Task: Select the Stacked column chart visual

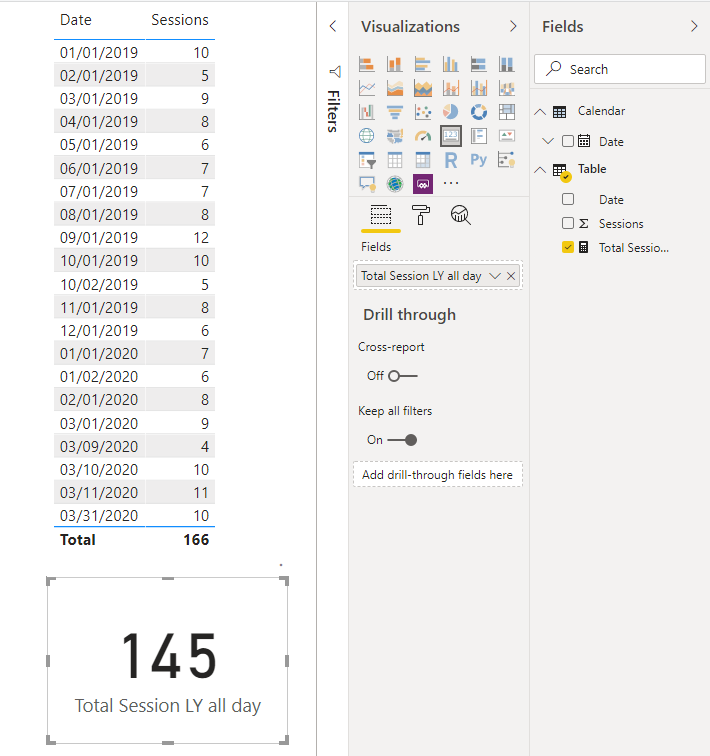Action: point(395,64)
